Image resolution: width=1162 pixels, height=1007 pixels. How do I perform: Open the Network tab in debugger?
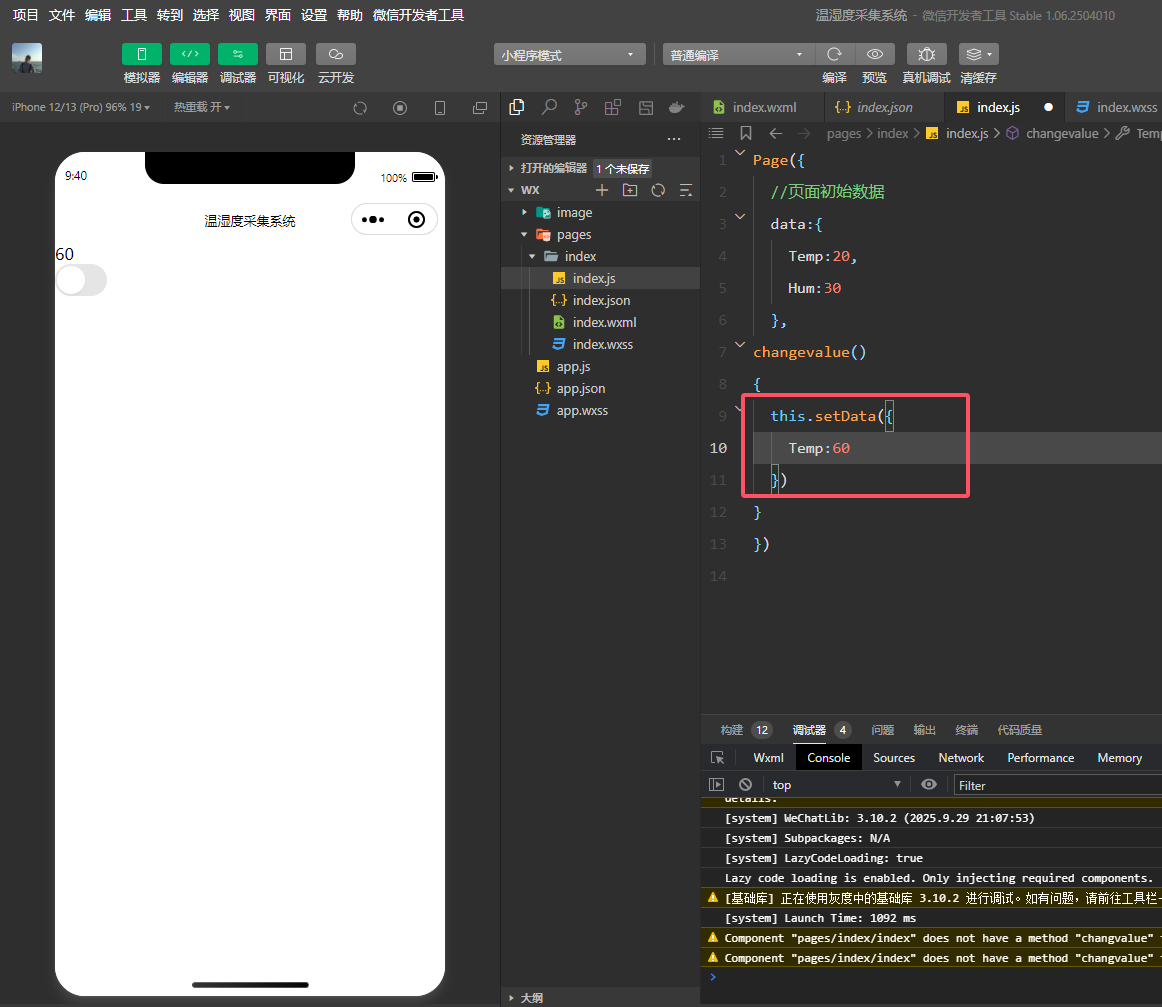click(x=961, y=758)
